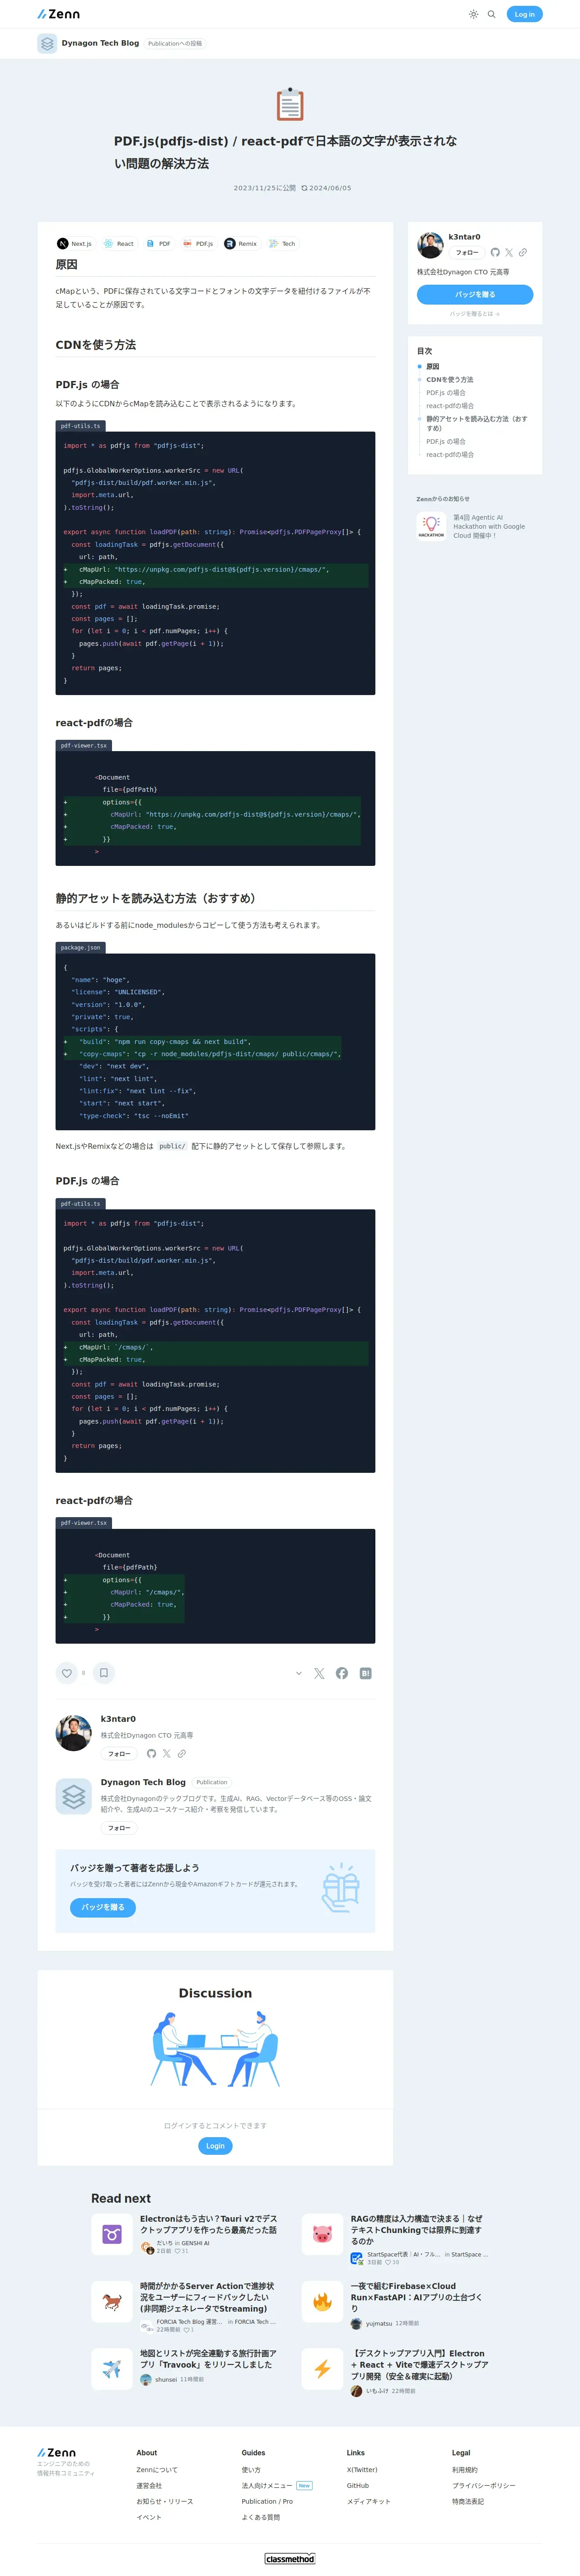Open k3ntar0's GitHub profile icon in sidebar
This screenshot has width=580, height=2576.
pyautogui.click(x=495, y=253)
